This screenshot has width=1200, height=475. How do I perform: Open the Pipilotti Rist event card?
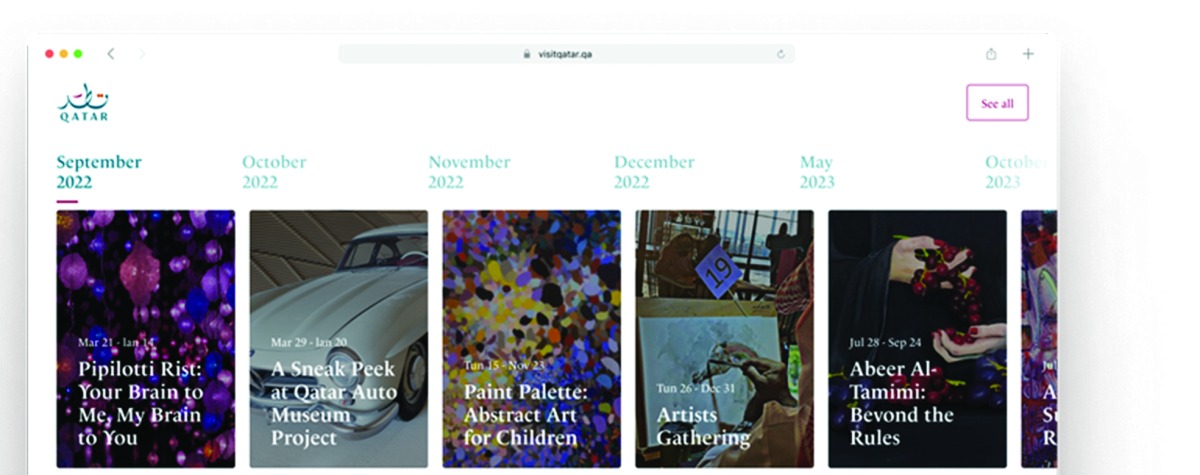[146, 338]
